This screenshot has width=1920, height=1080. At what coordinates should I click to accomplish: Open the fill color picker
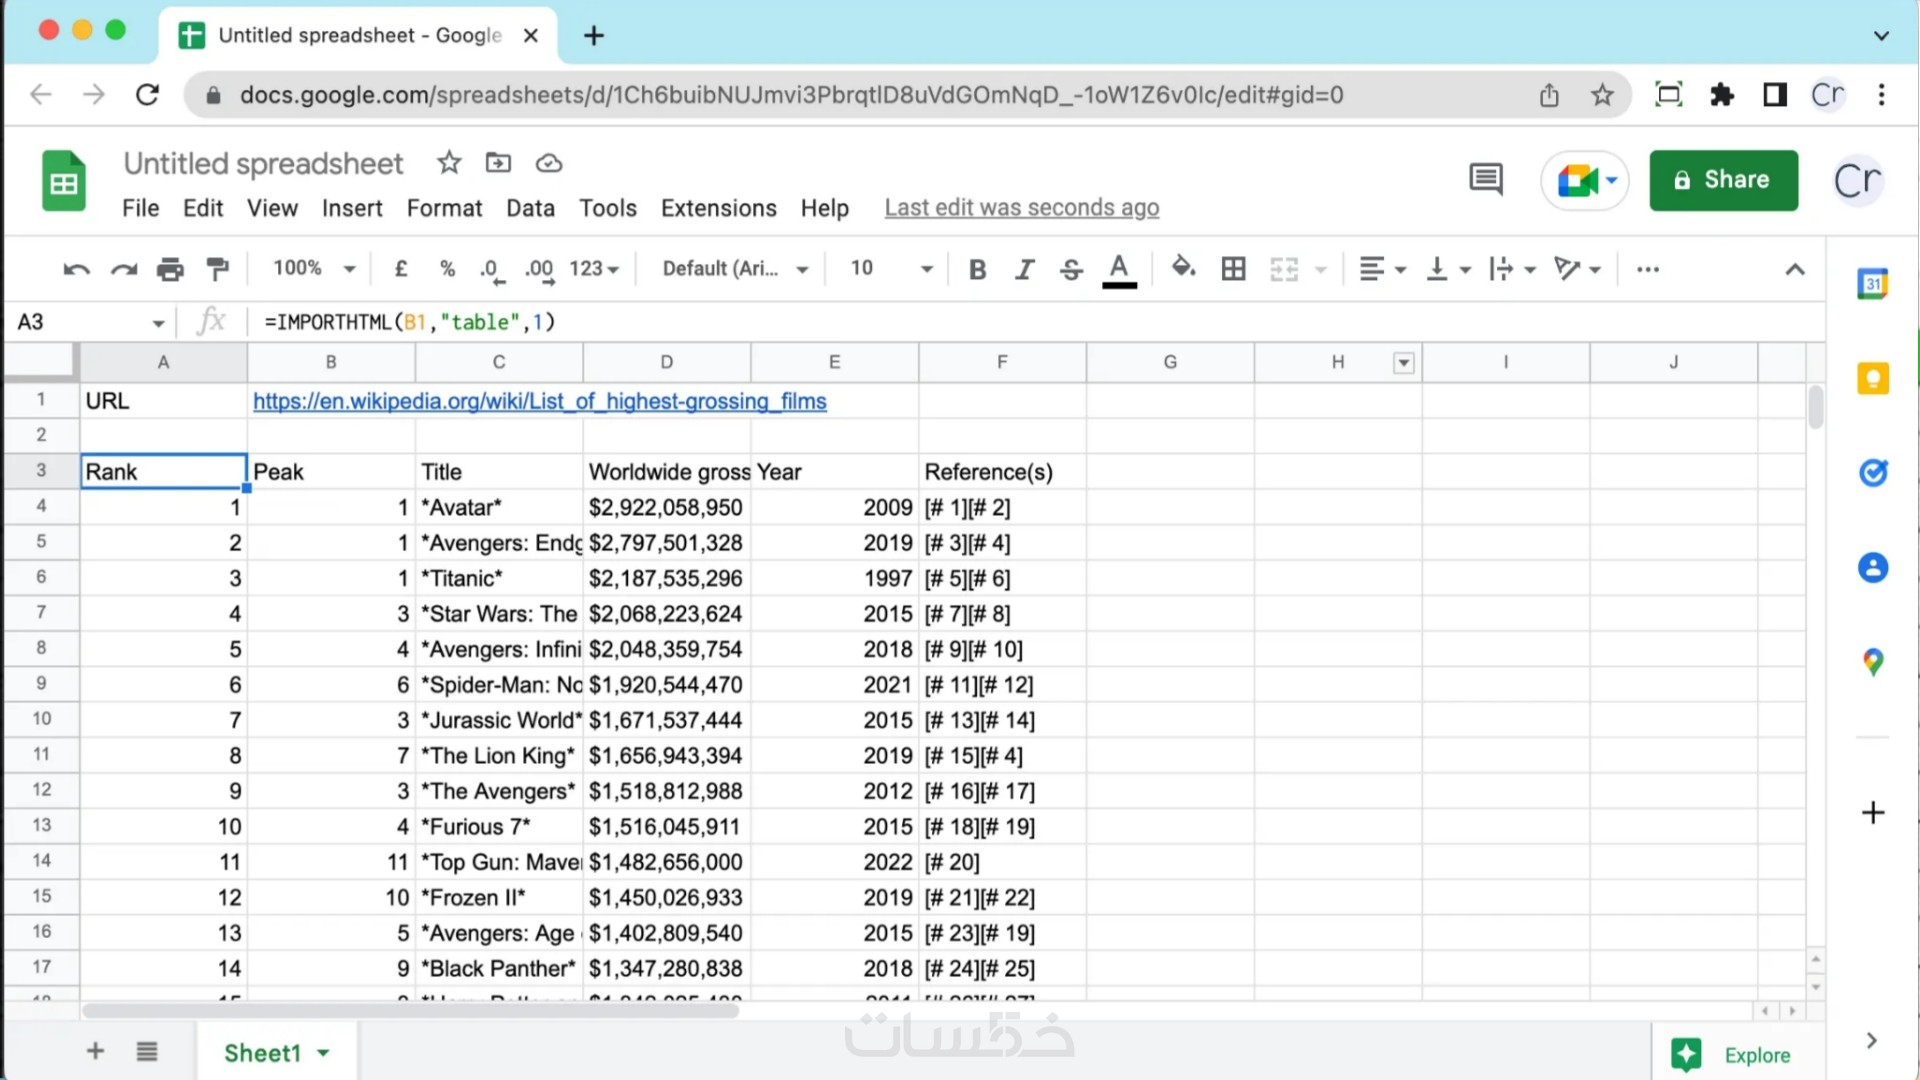click(x=1183, y=269)
